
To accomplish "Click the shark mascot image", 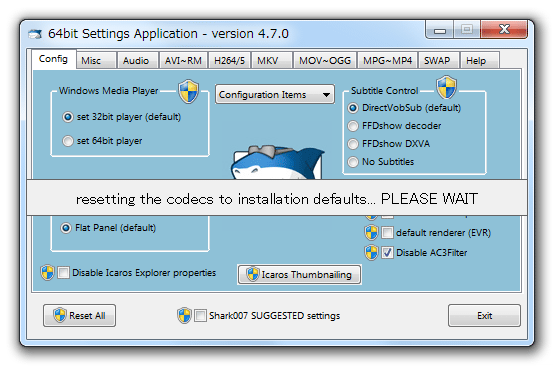I will [x=277, y=162].
